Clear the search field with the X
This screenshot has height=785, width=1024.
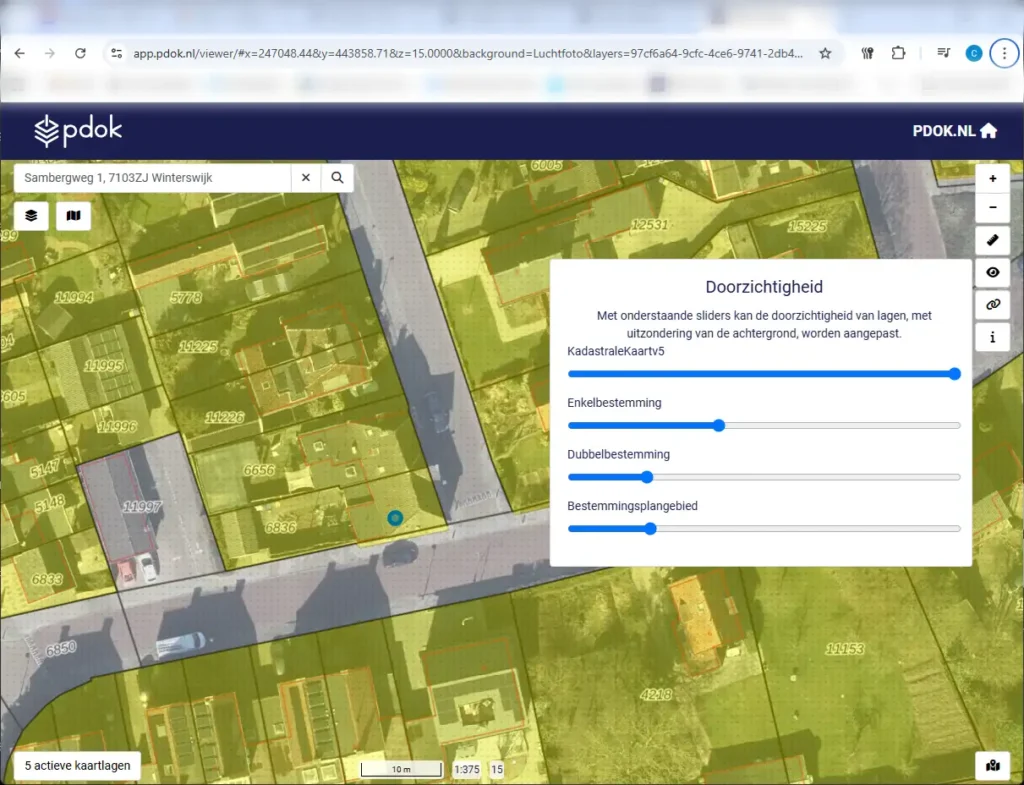pyautogui.click(x=305, y=177)
